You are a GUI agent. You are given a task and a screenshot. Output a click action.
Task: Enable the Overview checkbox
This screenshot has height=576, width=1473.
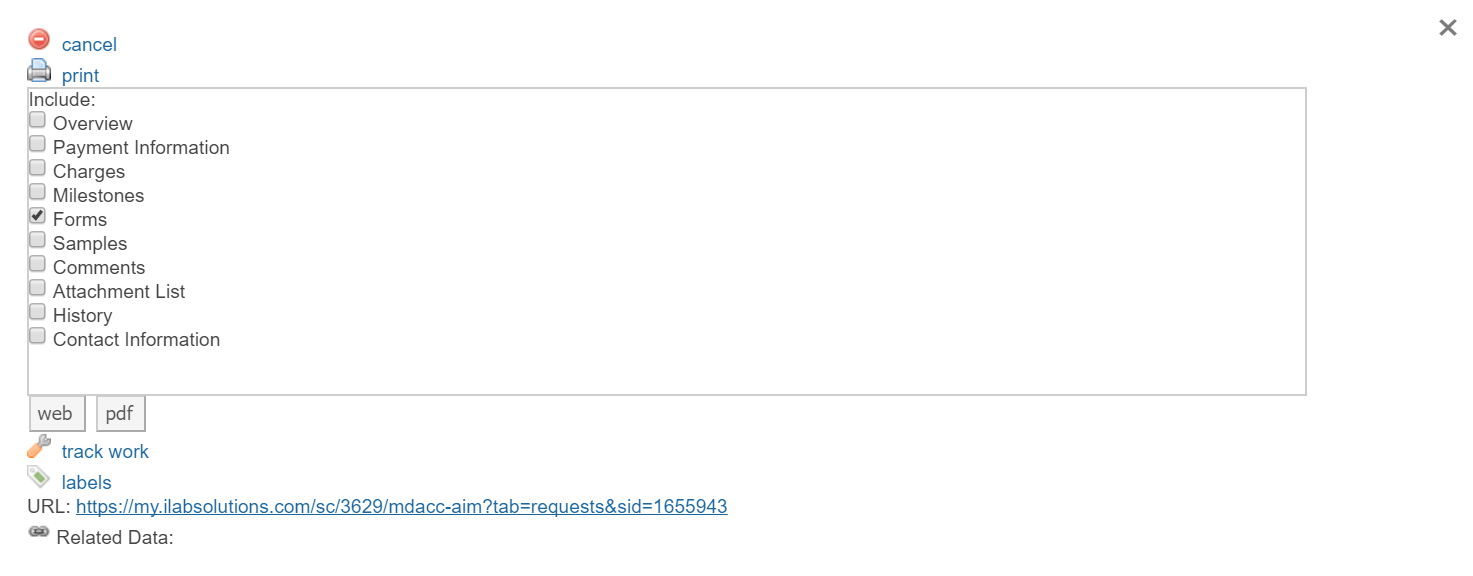37,120
